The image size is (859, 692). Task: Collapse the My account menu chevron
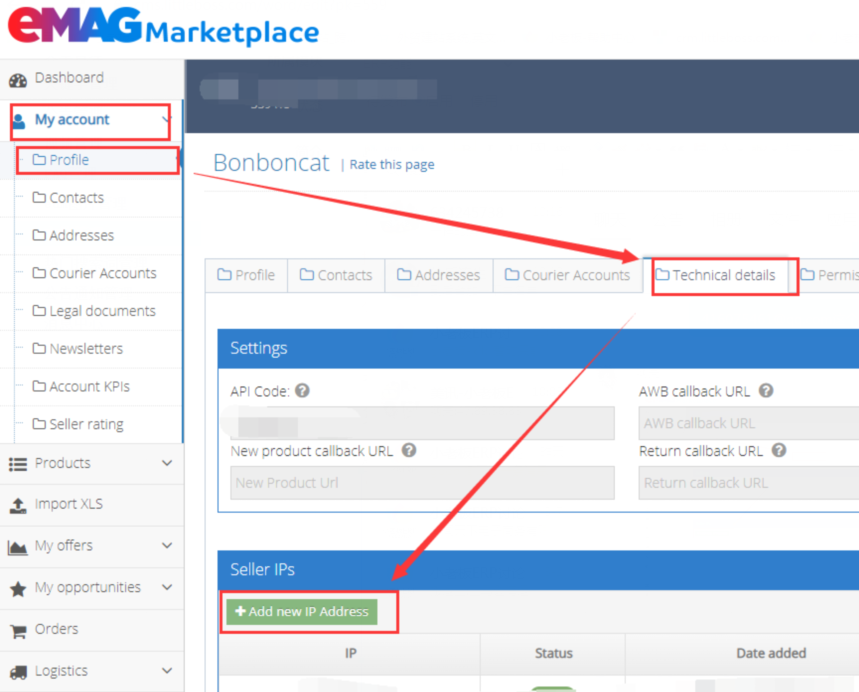tap(166, 120)
